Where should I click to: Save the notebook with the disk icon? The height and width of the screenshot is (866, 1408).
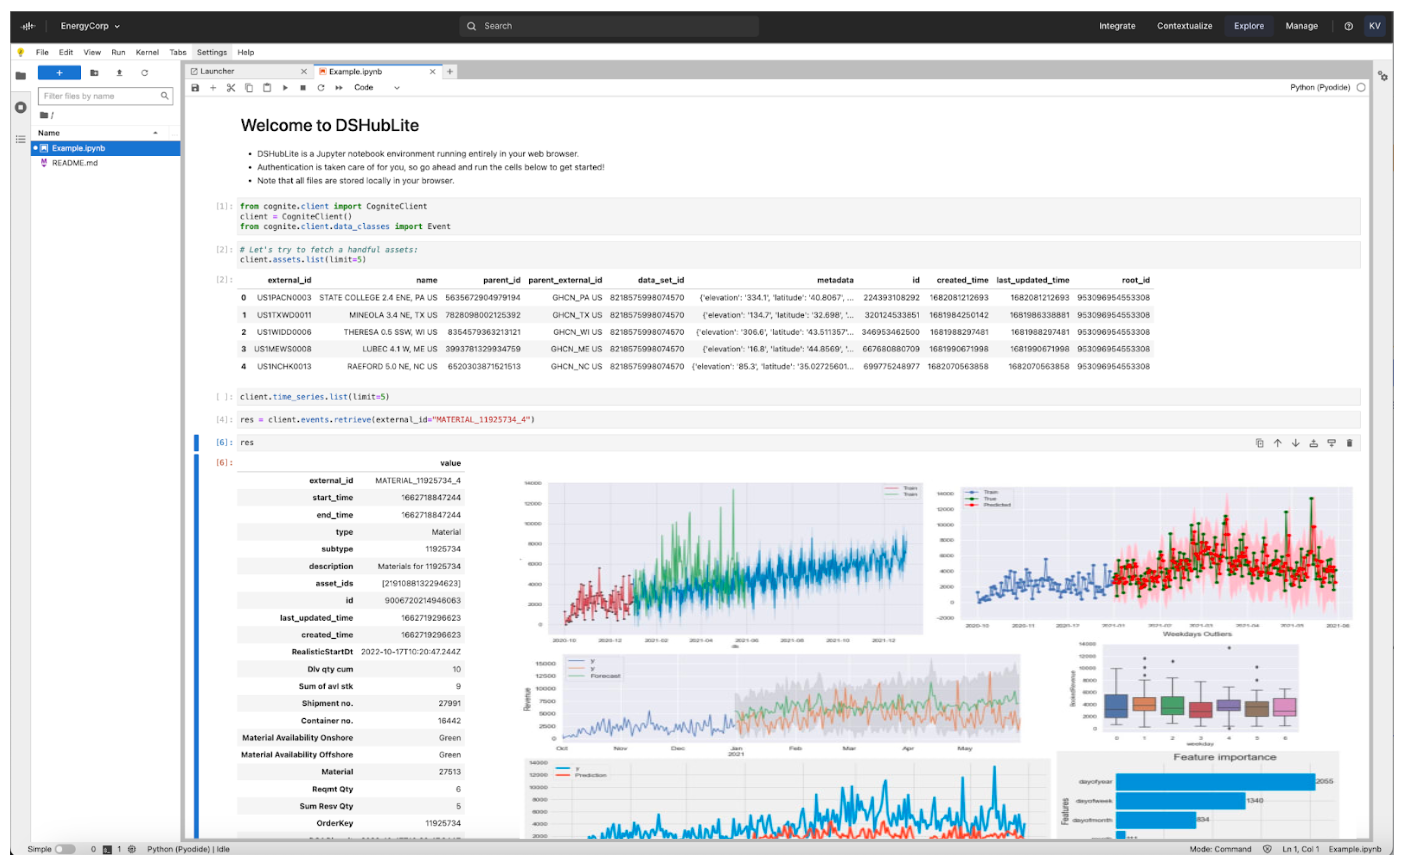[x=195, y=88]
